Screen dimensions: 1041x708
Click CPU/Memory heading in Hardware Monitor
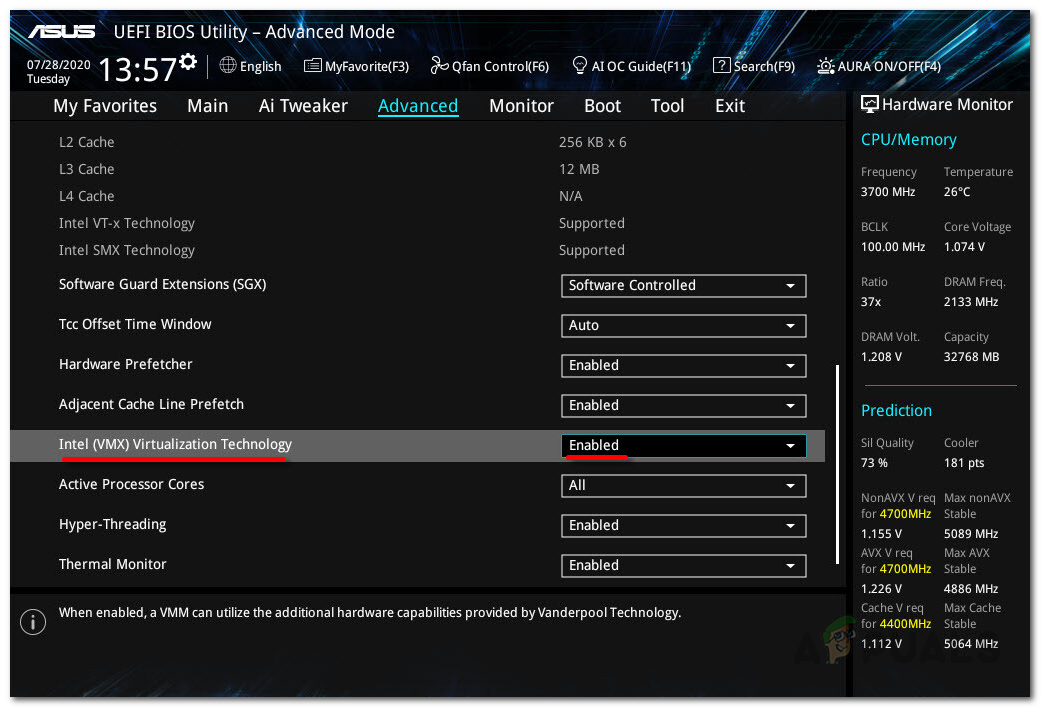click(908, 140)
